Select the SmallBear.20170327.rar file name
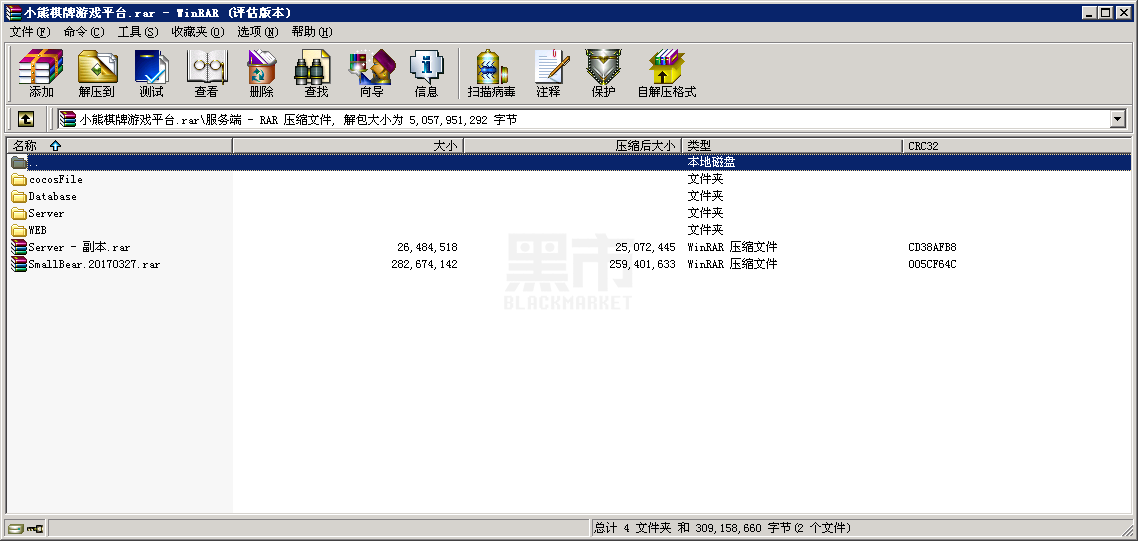 (x=94, y=264)
